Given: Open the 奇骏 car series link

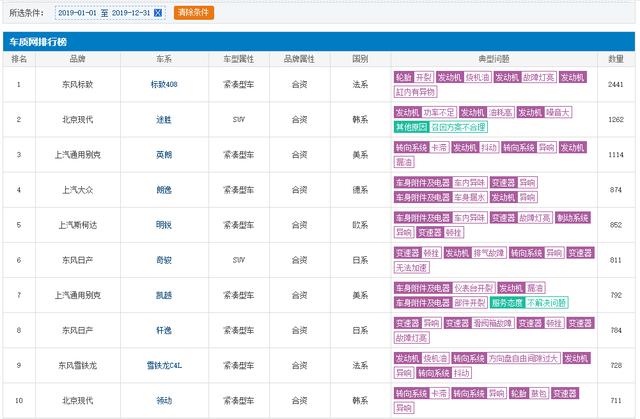Looking at the screenshot, I should click(x=164, y=260).
